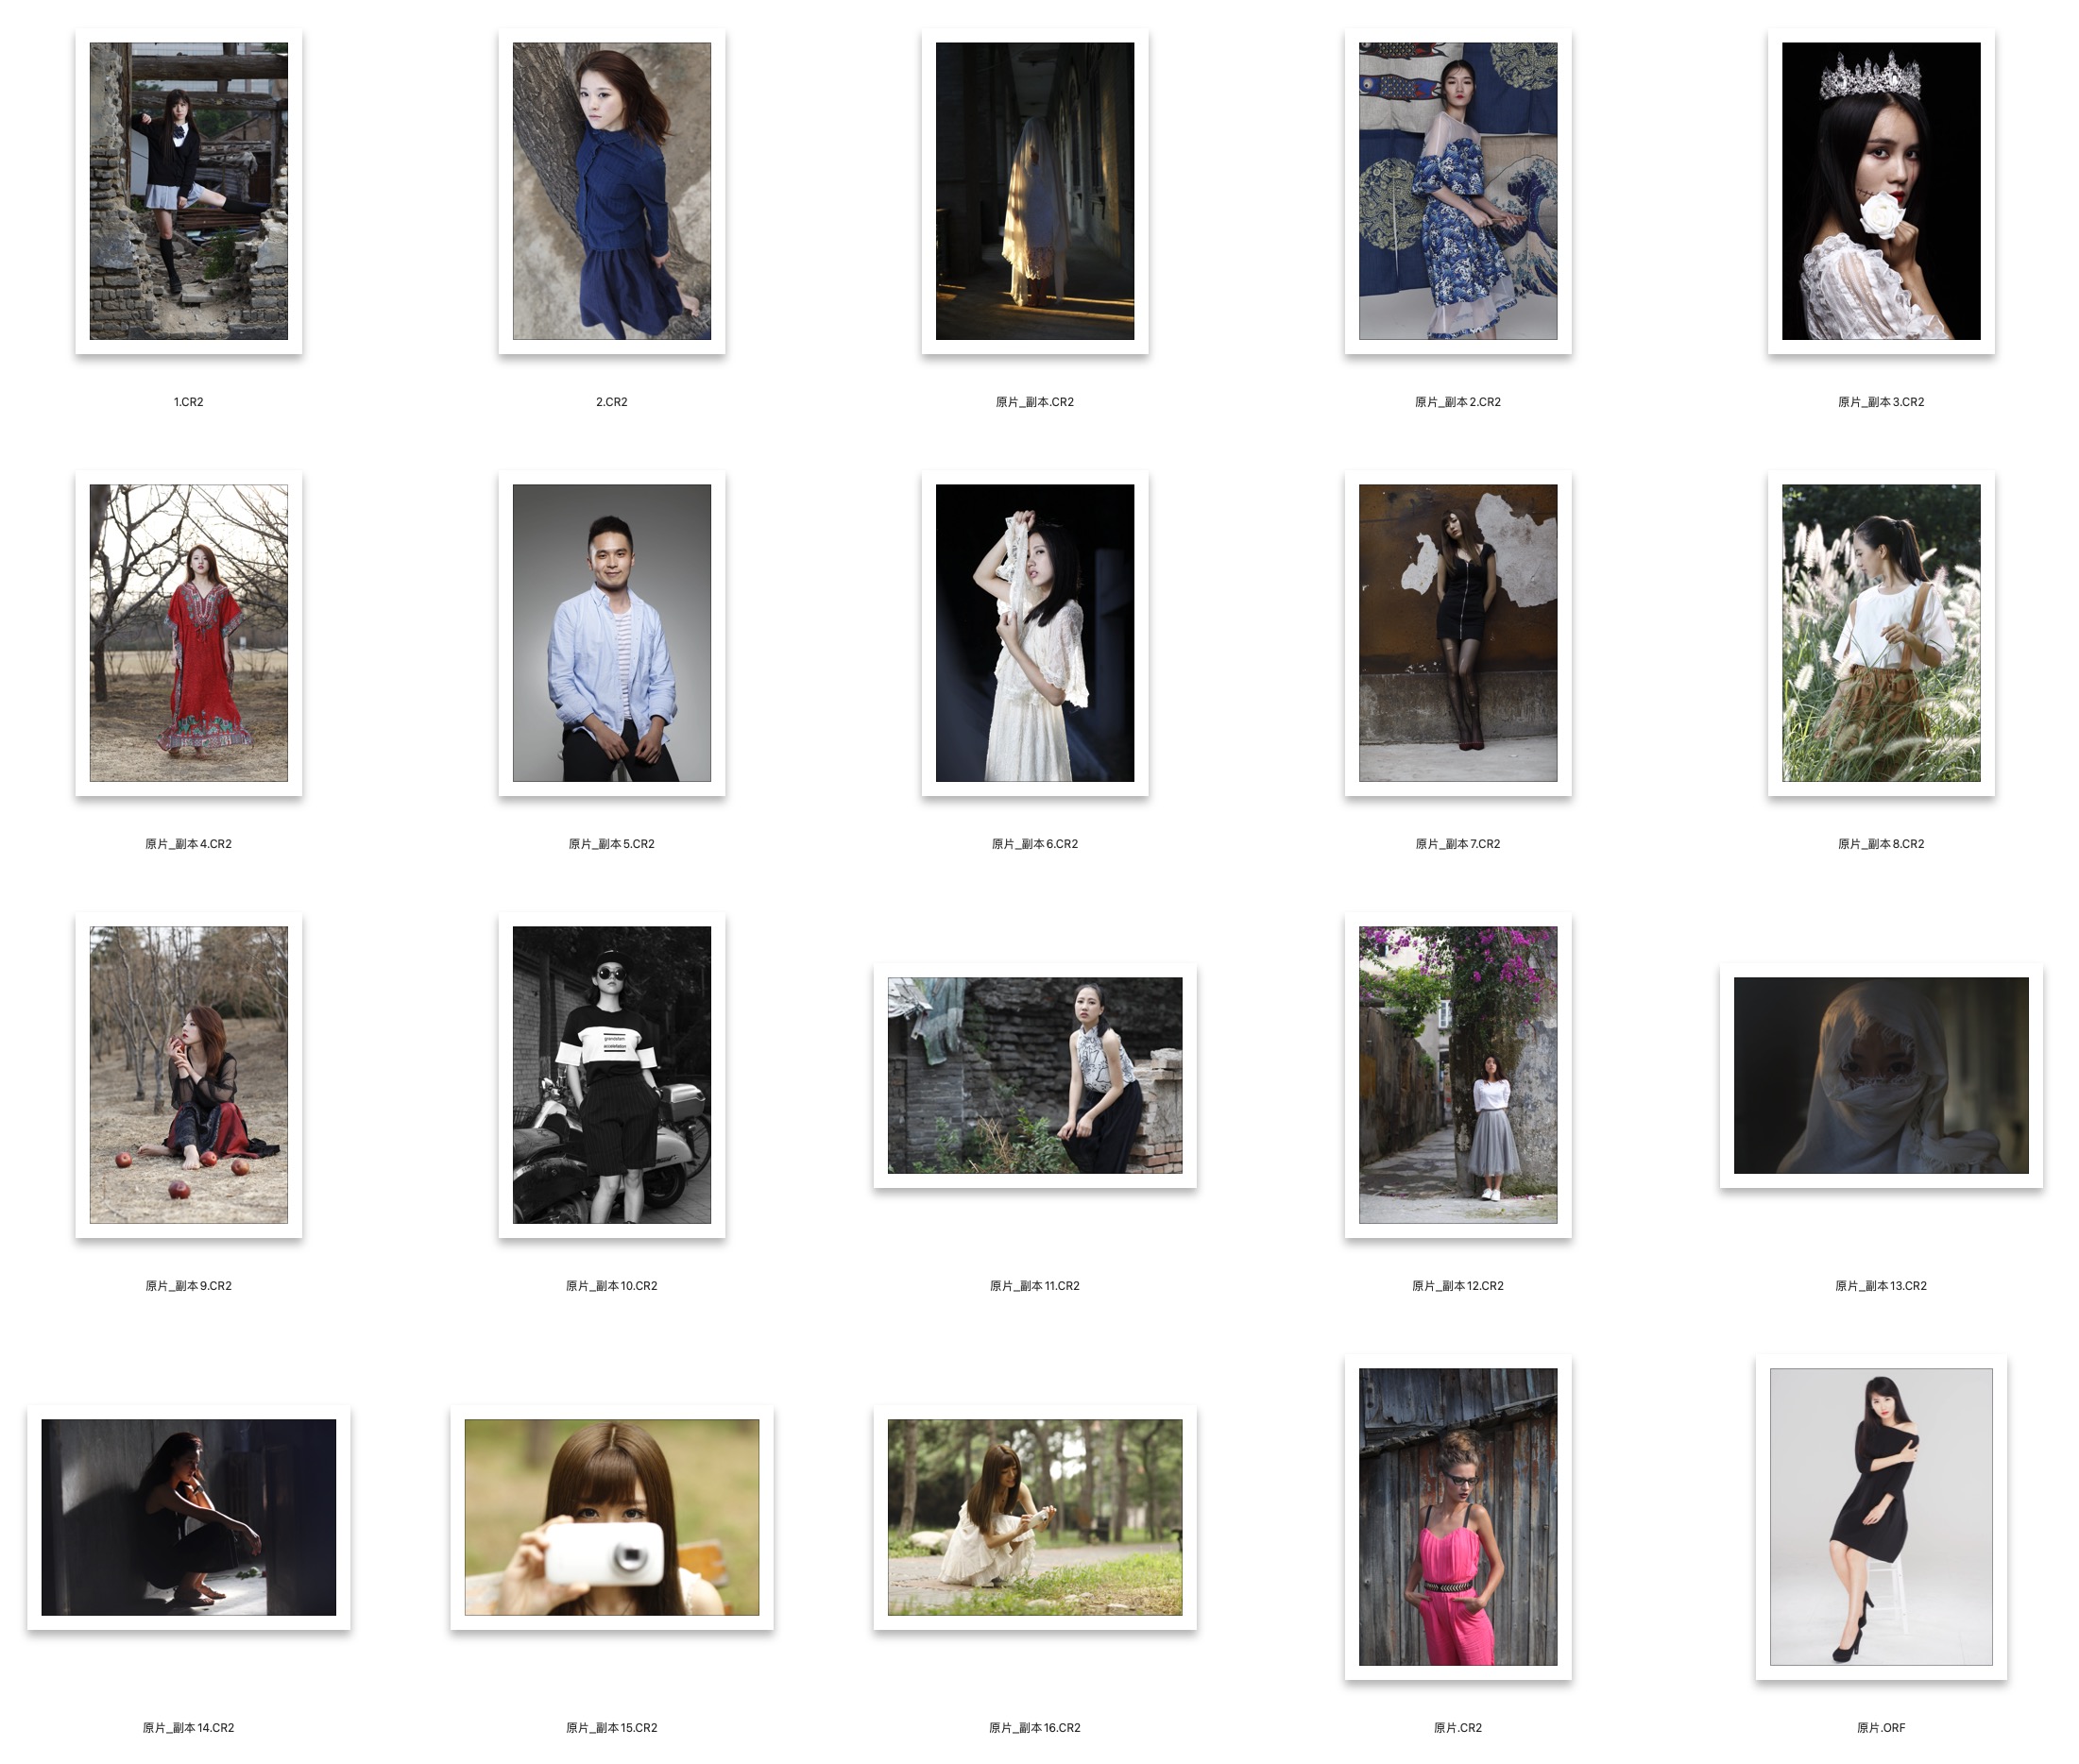2079x1764 pixels.
Task: Choose the red dress photo 原片_副本 4.CR2
Action: (188, 633)
